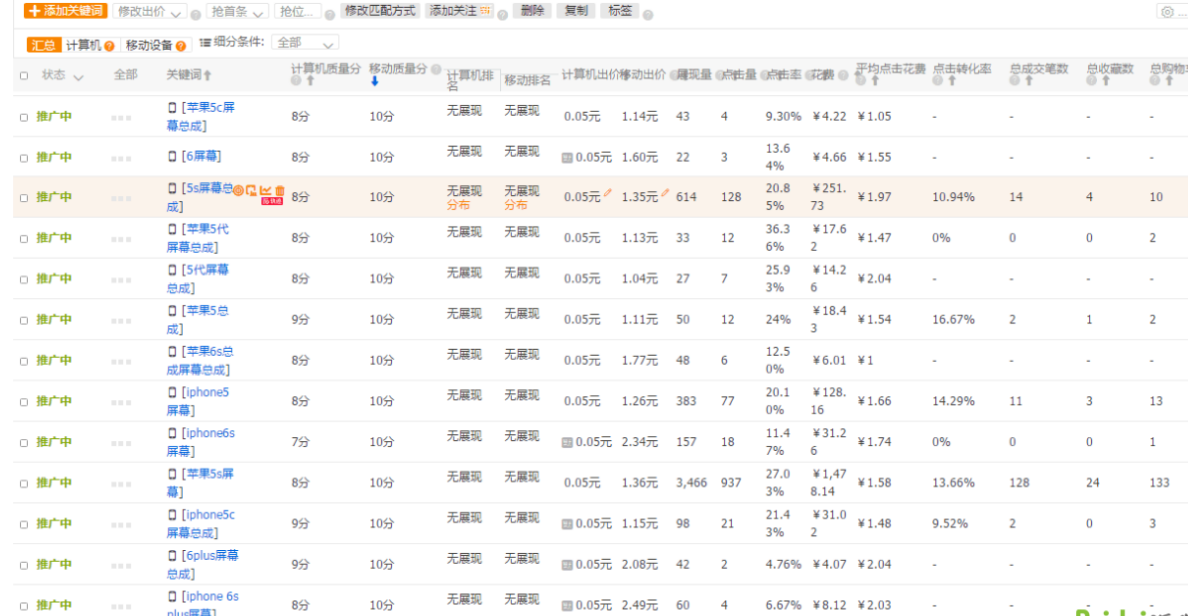Screen dimensions: 1188x616
Task: Open the 细分条件 全部 dropdown
Action: [305, 43]
